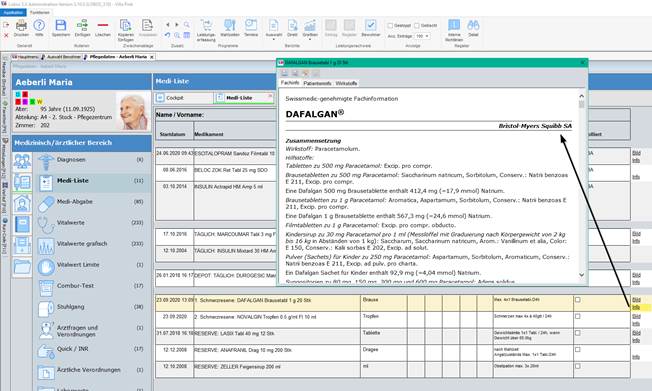The image size is (652, 391).
Task: Click the Bewohner checkmark icon
Action: pyautogui.click(x=370, y=25)
